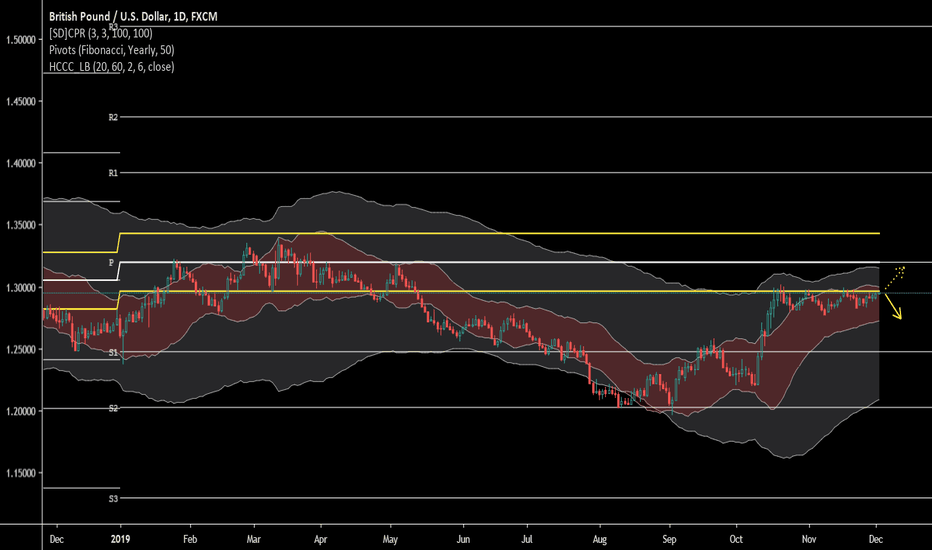The height and width of the screenshot is (550, 932).
Task: Jump to 2019 on the time axis
Action: coord(119,537)
